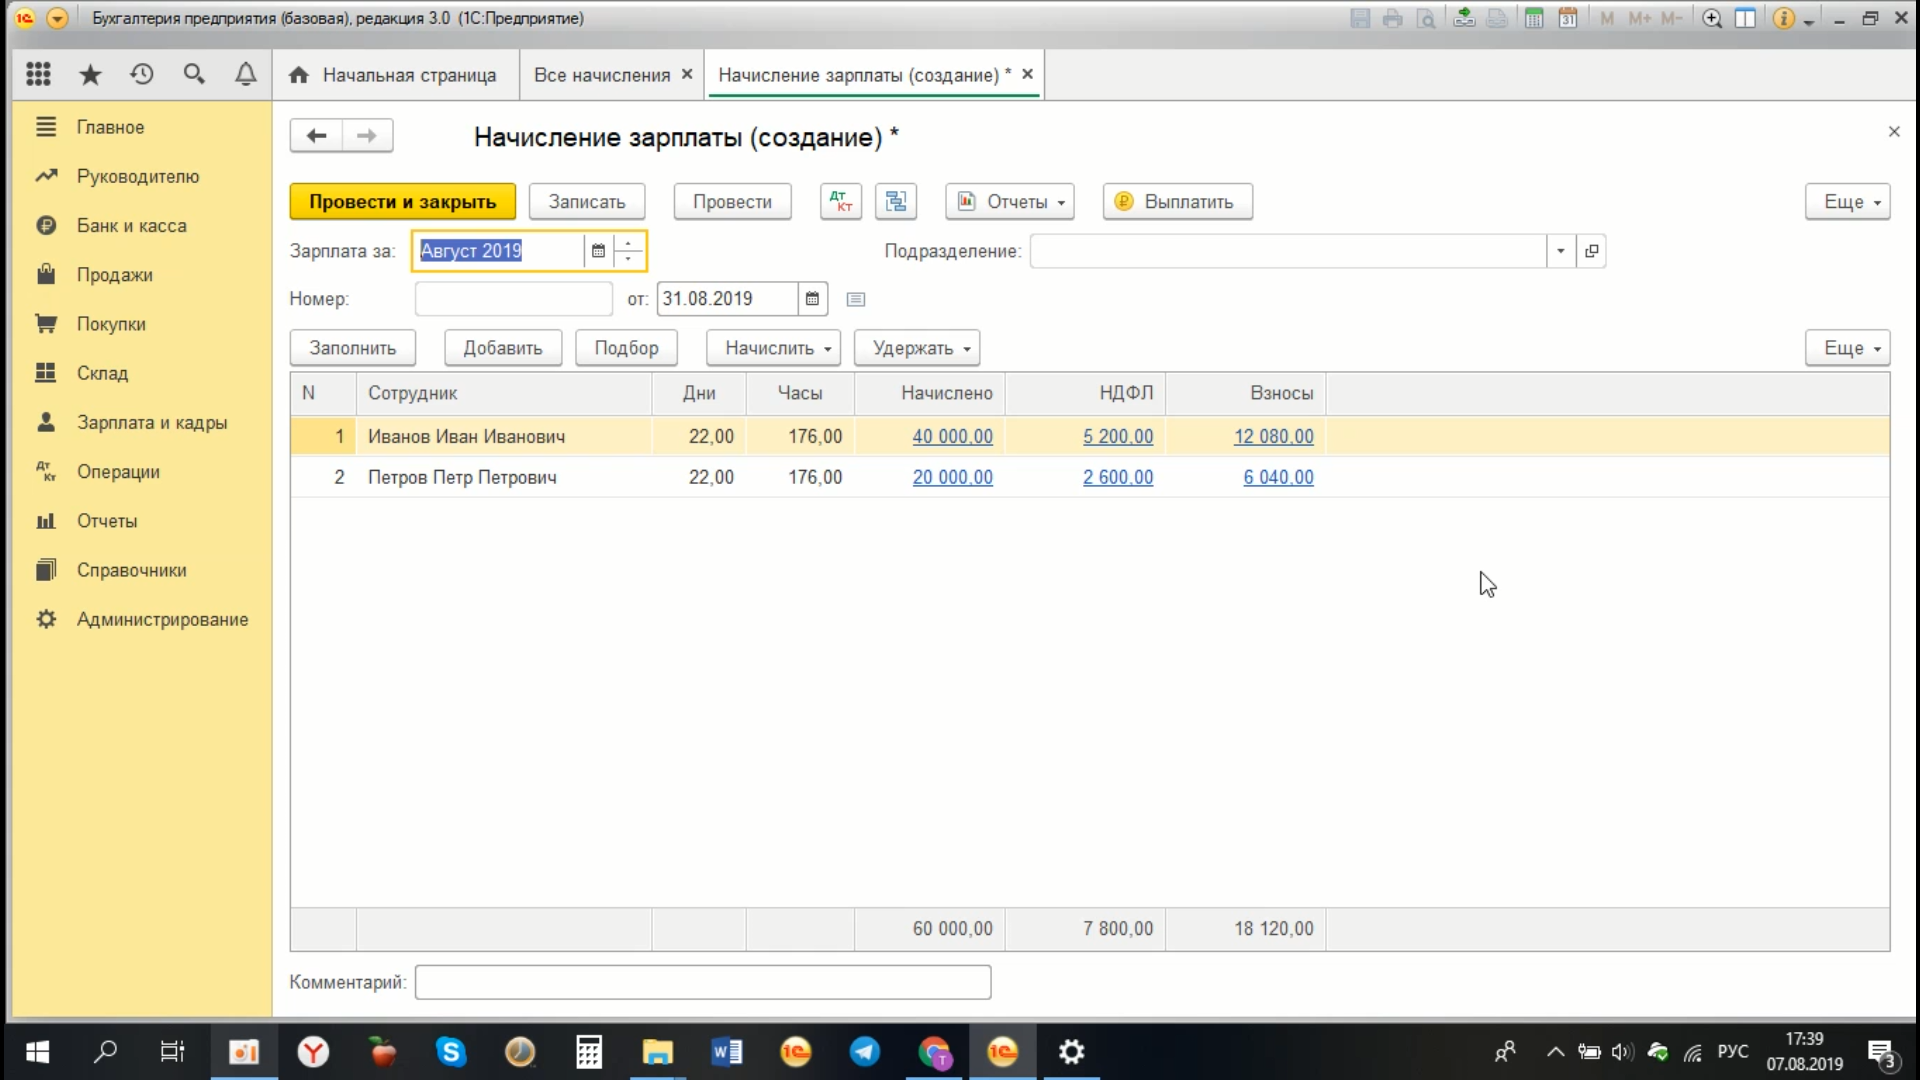
Task: Switch to Все начисления tab
Action: click(601, 75)
